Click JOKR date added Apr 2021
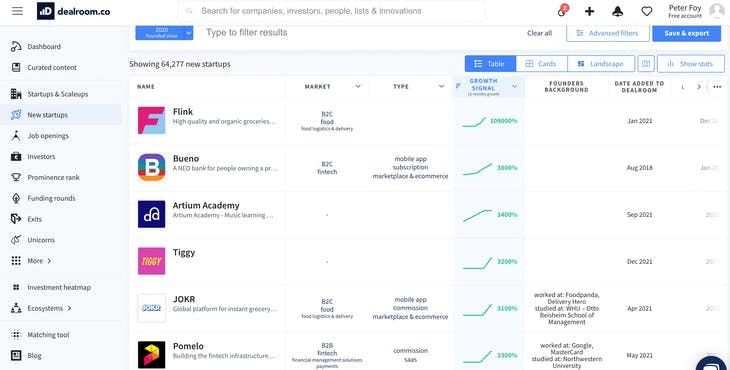This screenshot has height=370, width=730. coord(639,308)
